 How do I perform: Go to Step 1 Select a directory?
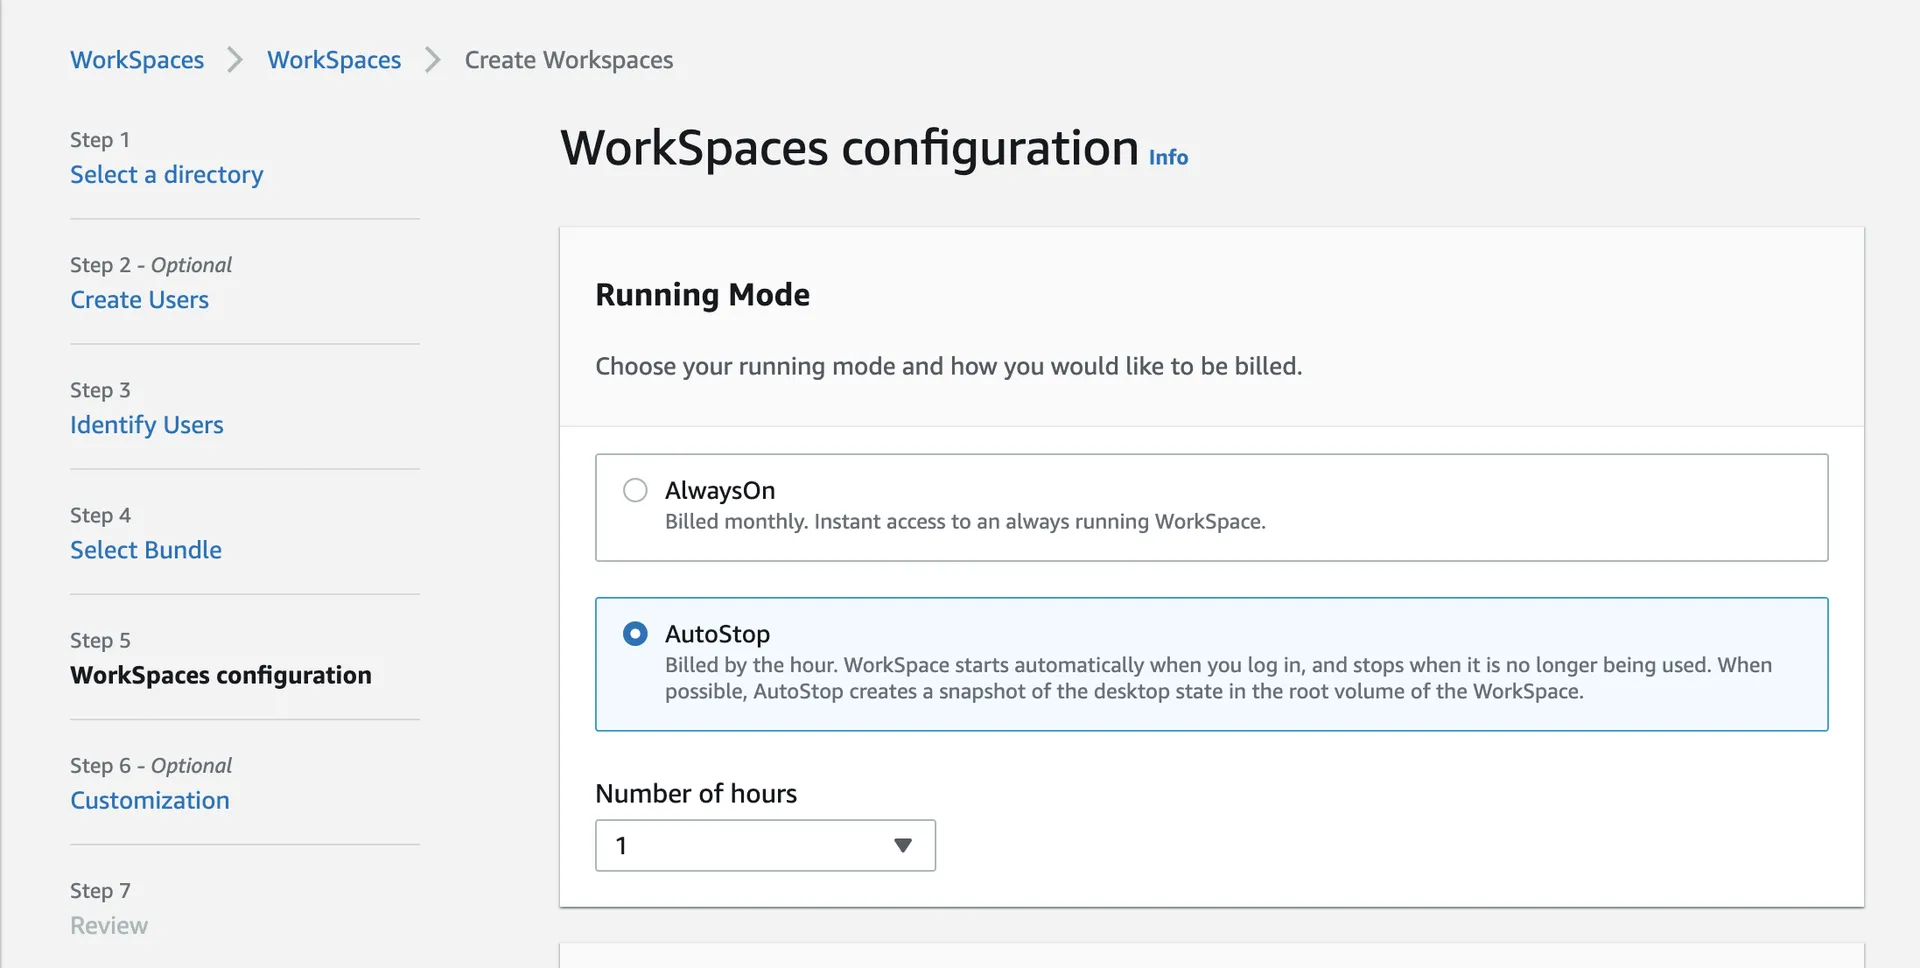166,175
